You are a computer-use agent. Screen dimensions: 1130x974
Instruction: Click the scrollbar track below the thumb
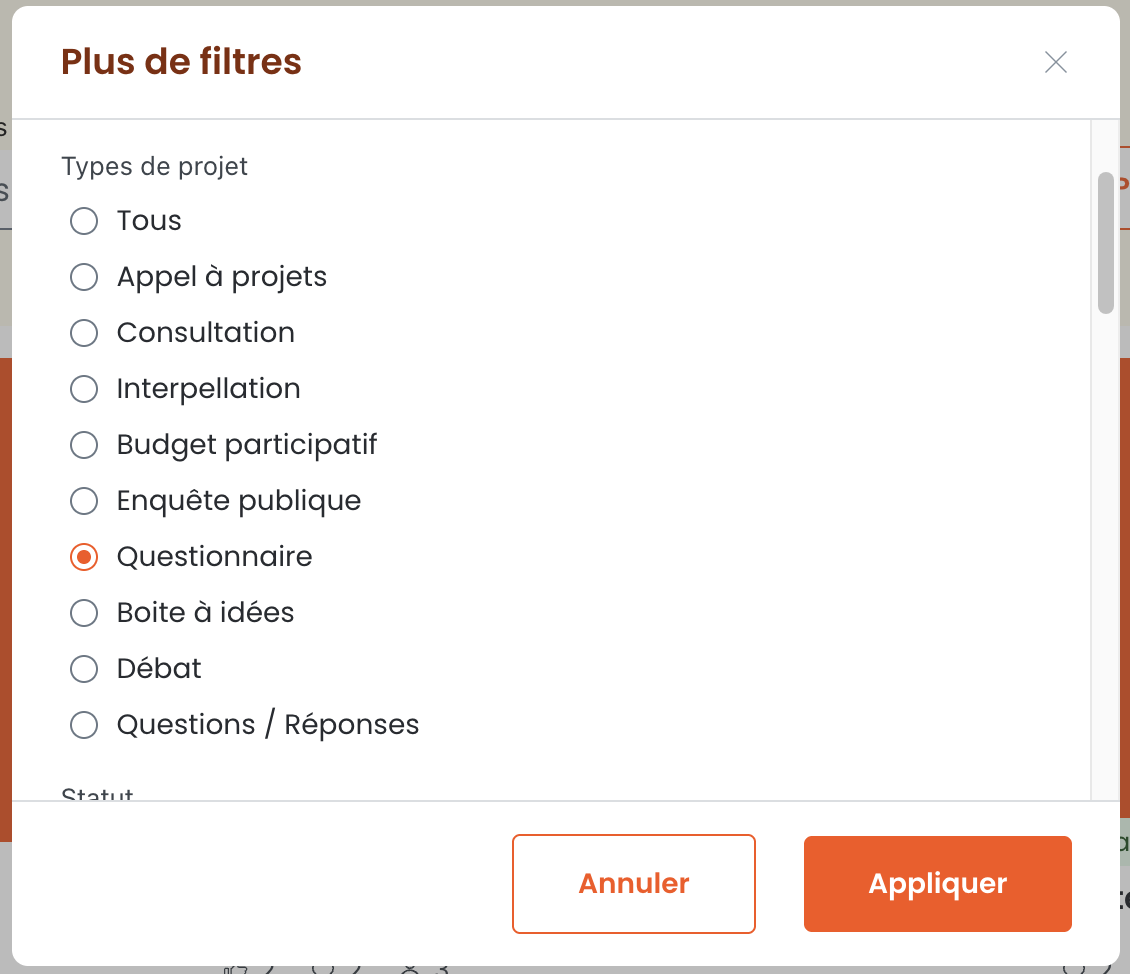click(x=1105, y=555)
